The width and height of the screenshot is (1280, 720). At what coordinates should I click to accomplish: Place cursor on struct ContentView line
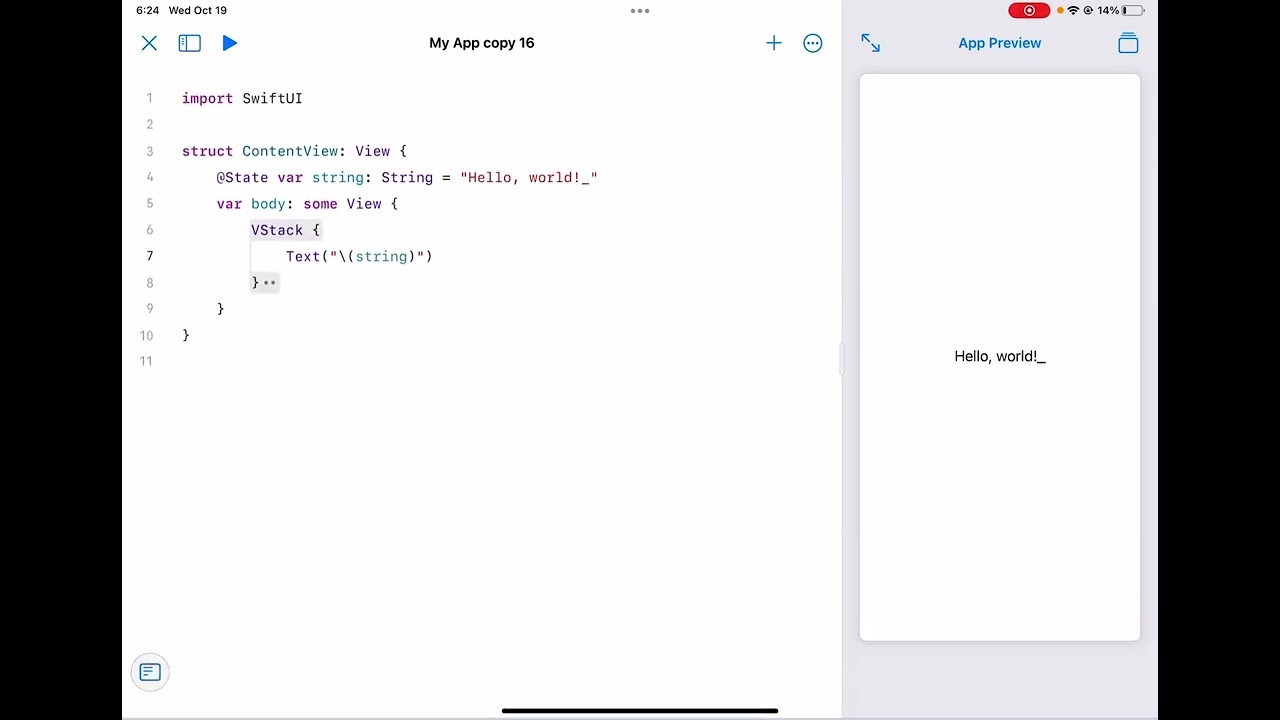(295, 151)
